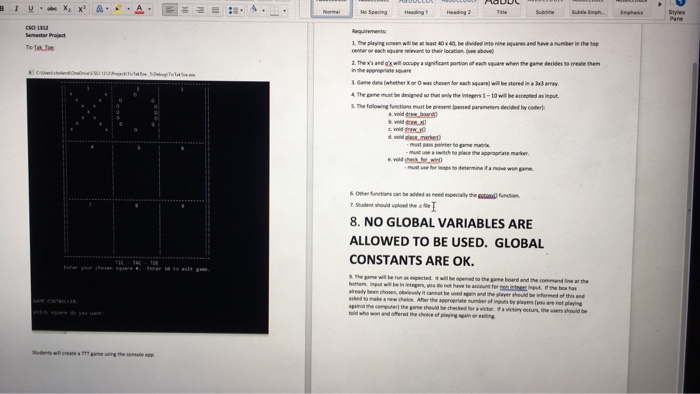Apply the Subtle Emphasis style

[588, 9]
